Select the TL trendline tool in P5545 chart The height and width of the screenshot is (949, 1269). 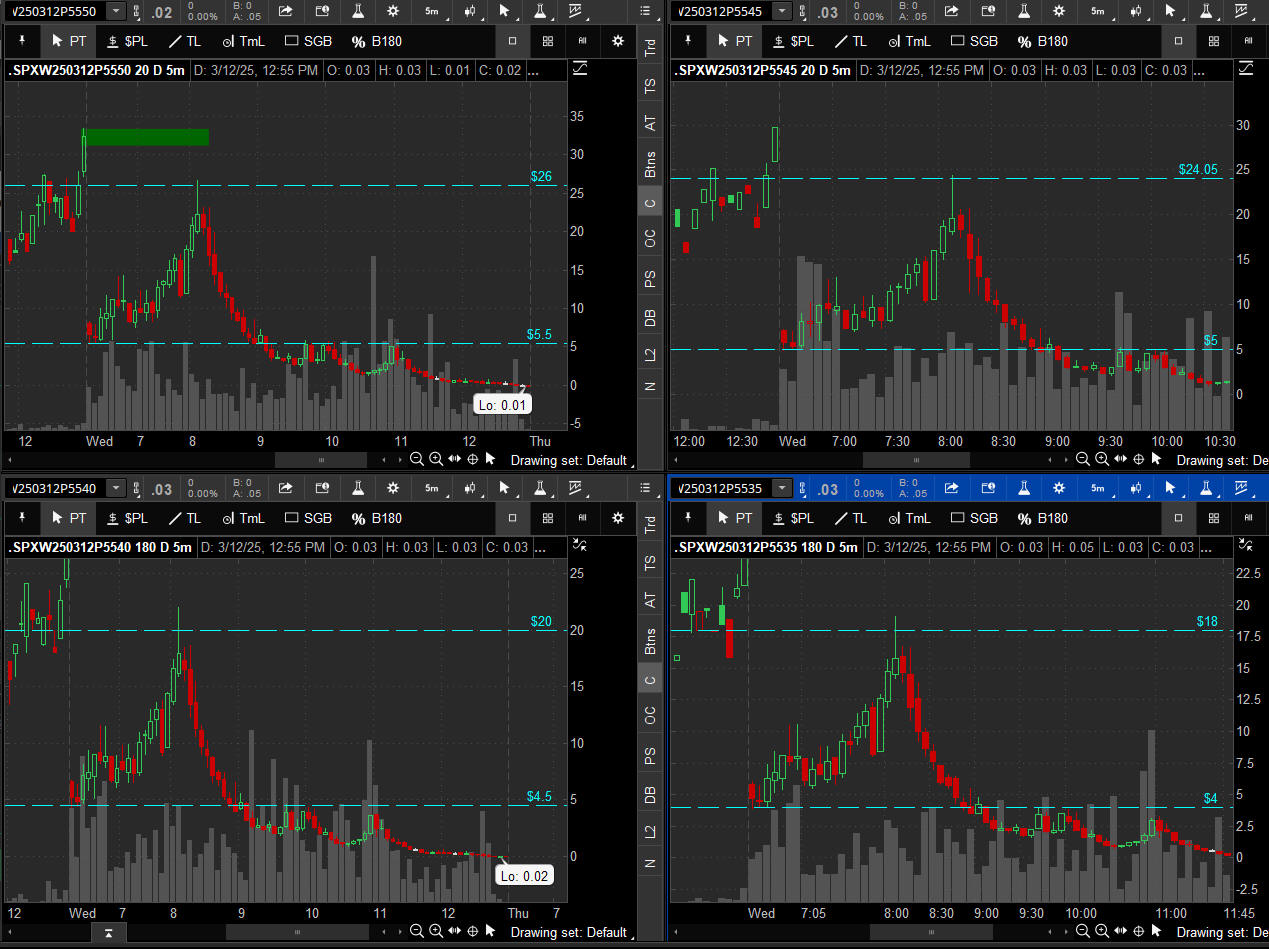tap(851, 41)
